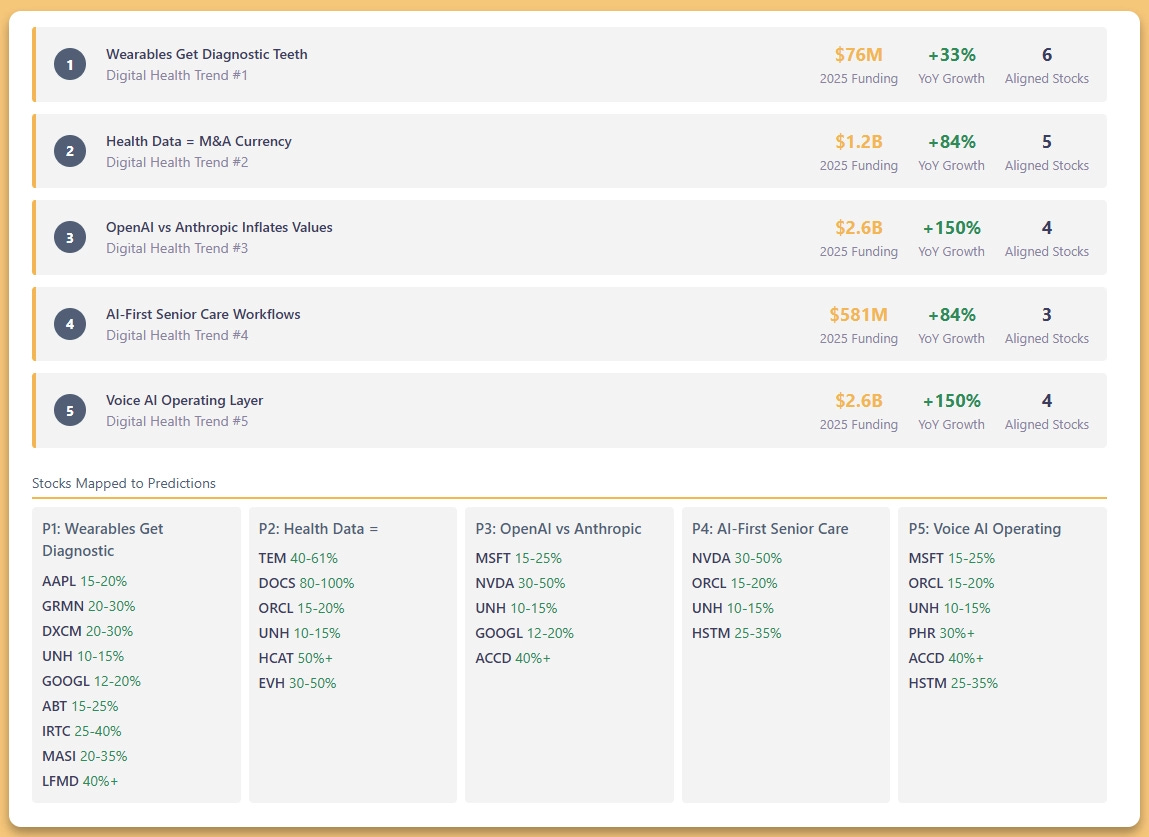Click the AAPL 15-20% stock entry
The width and height of the screenshot is (1149, 837).
click(x=84, y=581)
